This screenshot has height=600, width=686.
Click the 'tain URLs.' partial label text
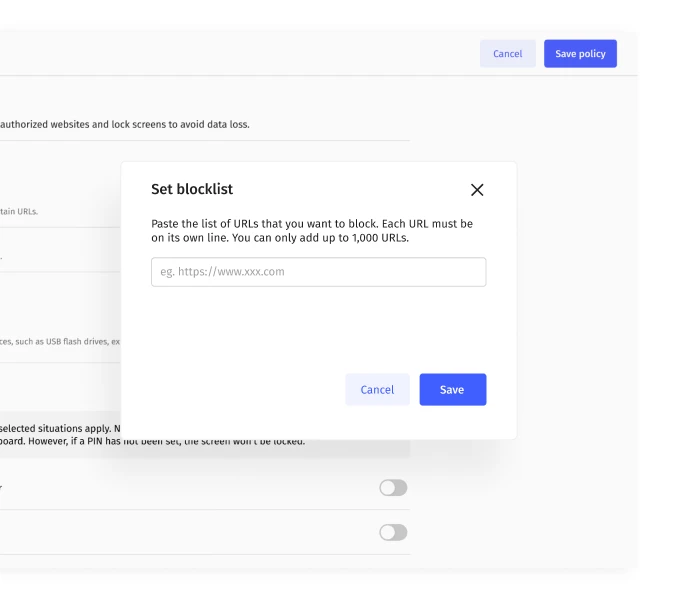point(19,212)
